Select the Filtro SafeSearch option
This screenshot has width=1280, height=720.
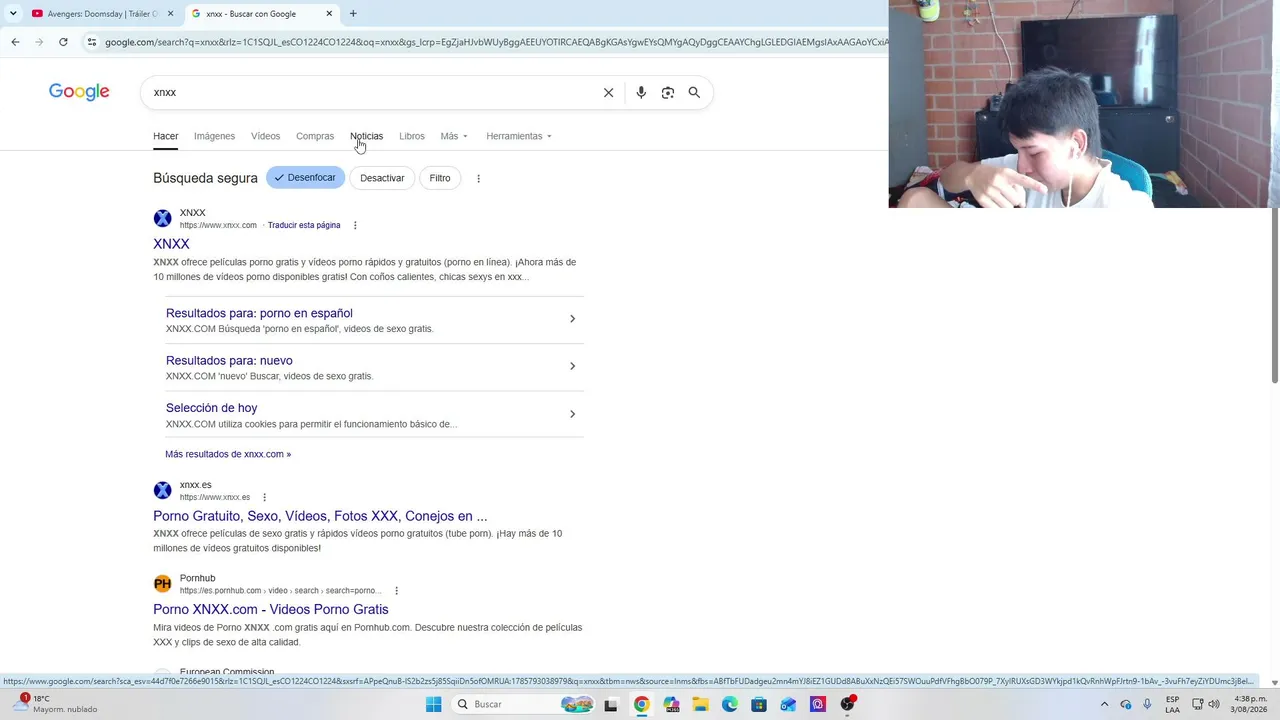(440, 178)
